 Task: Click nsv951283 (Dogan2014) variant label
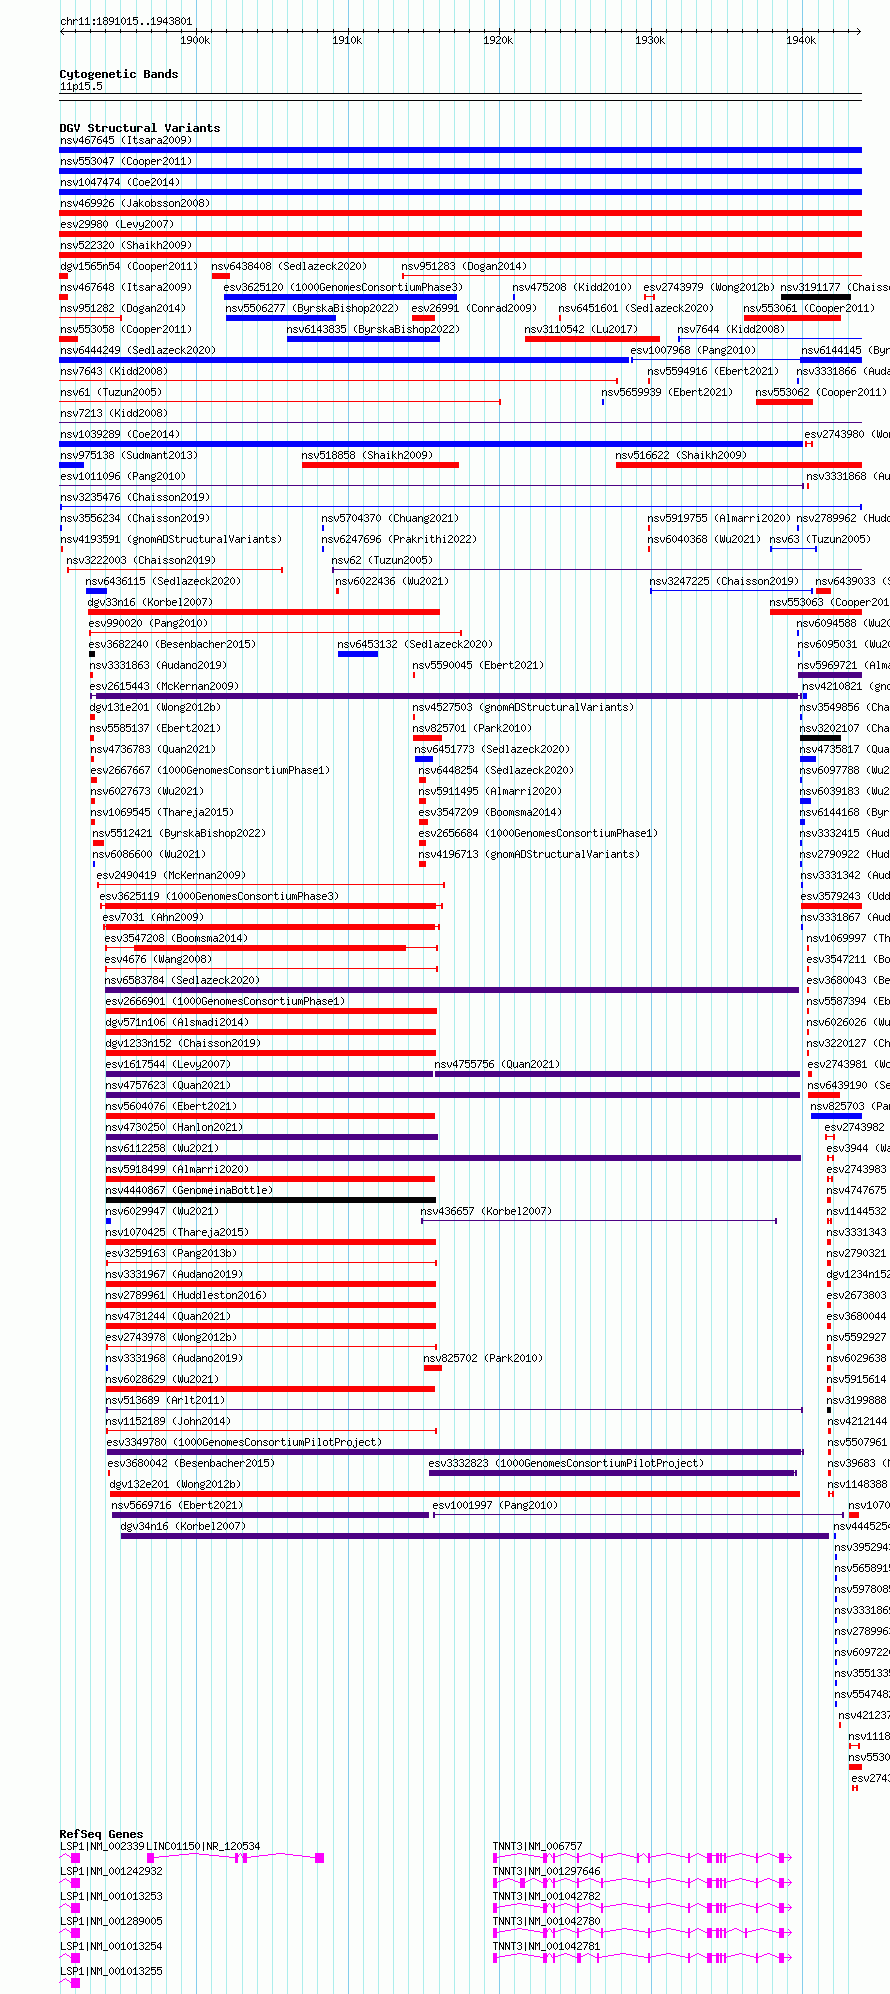[x=464, y=266]
